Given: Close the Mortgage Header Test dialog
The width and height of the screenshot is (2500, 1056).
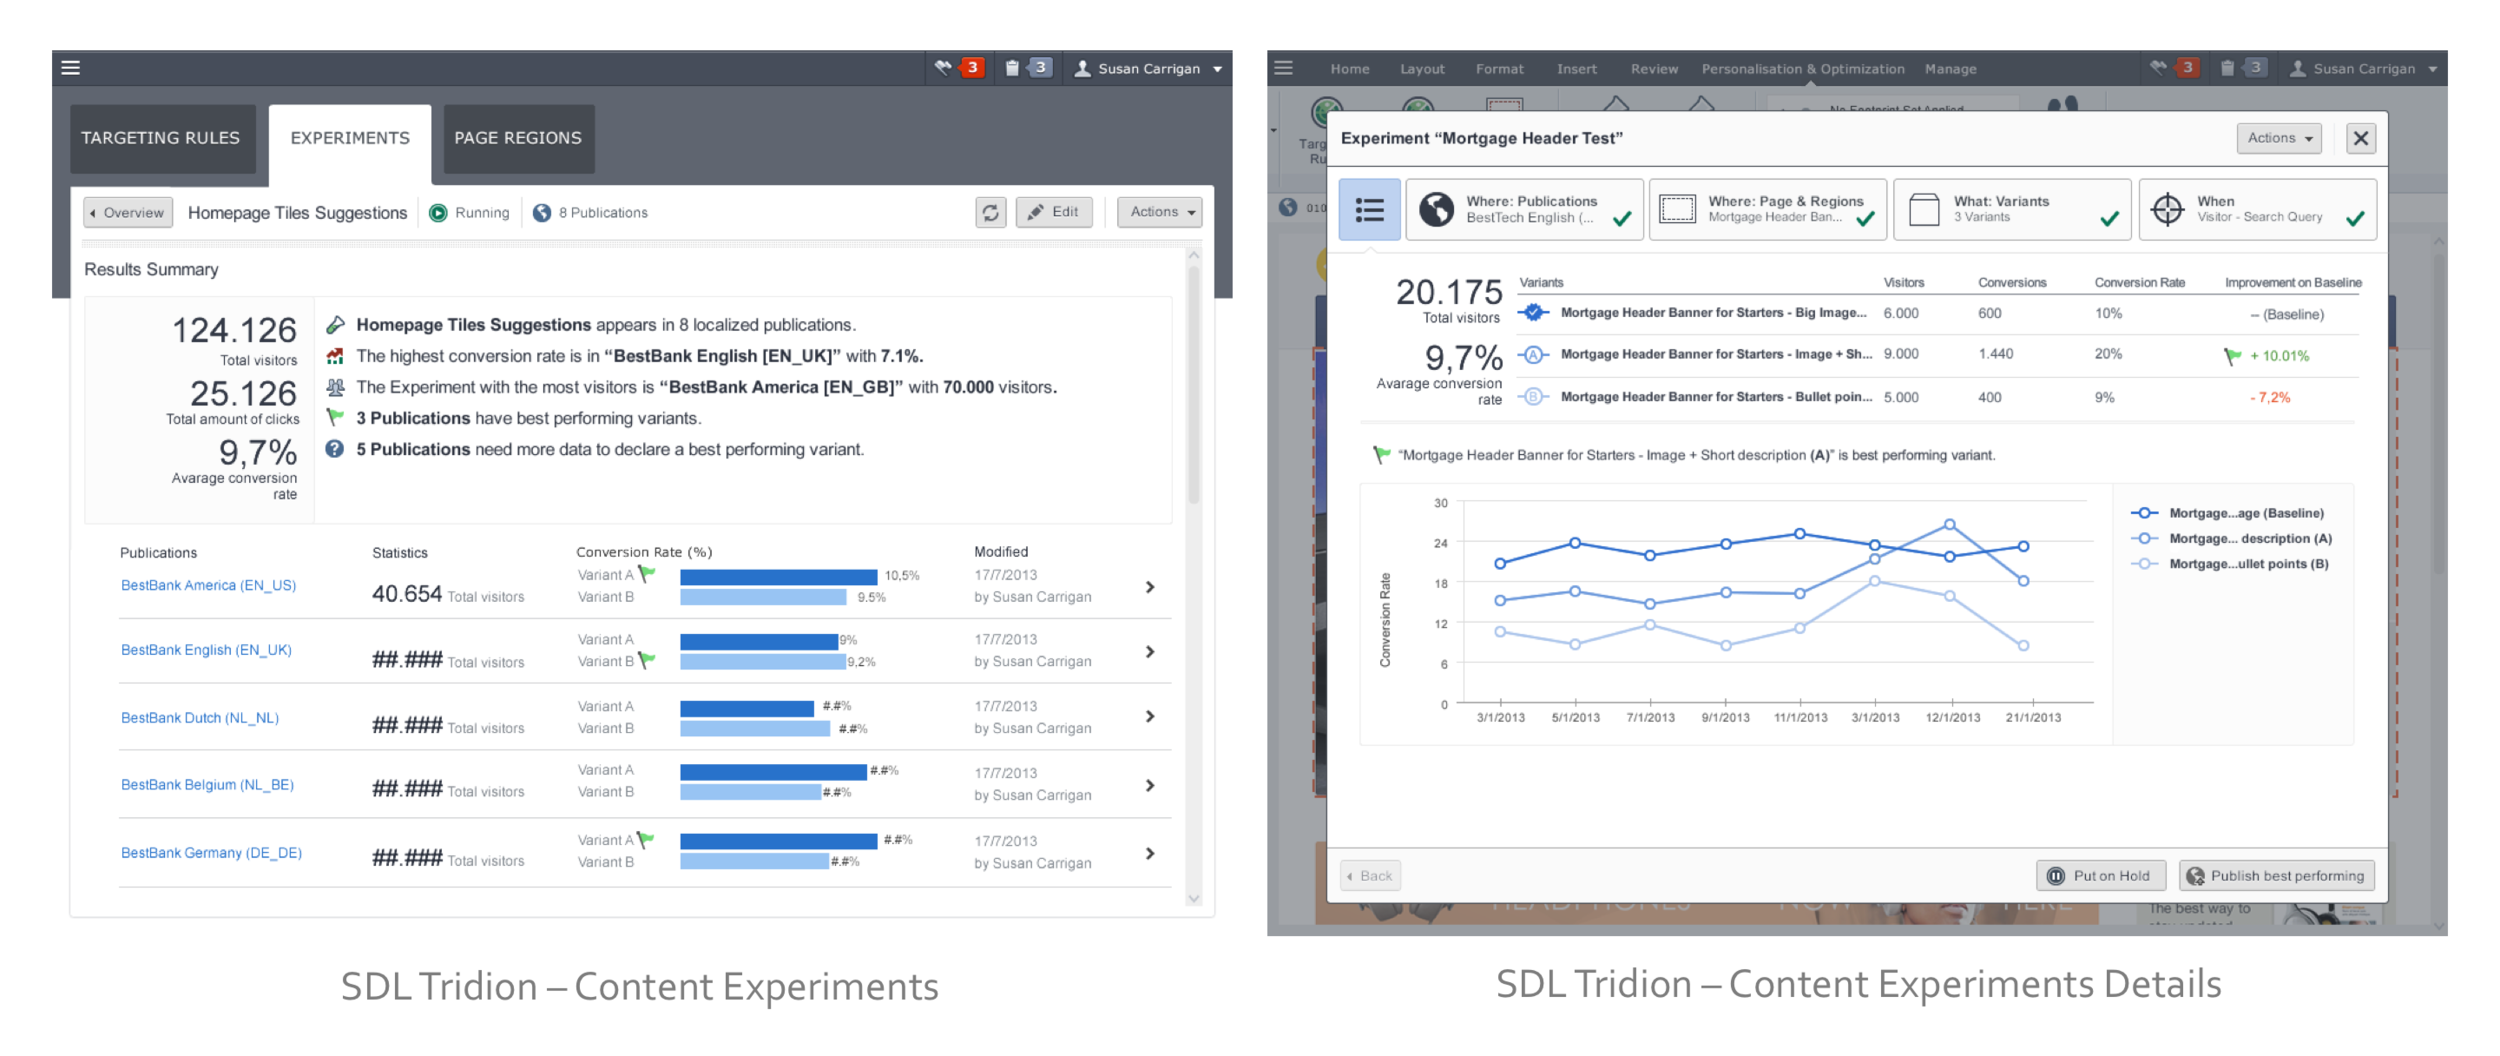Looking at the screenshot, I should pos(2361,138).
